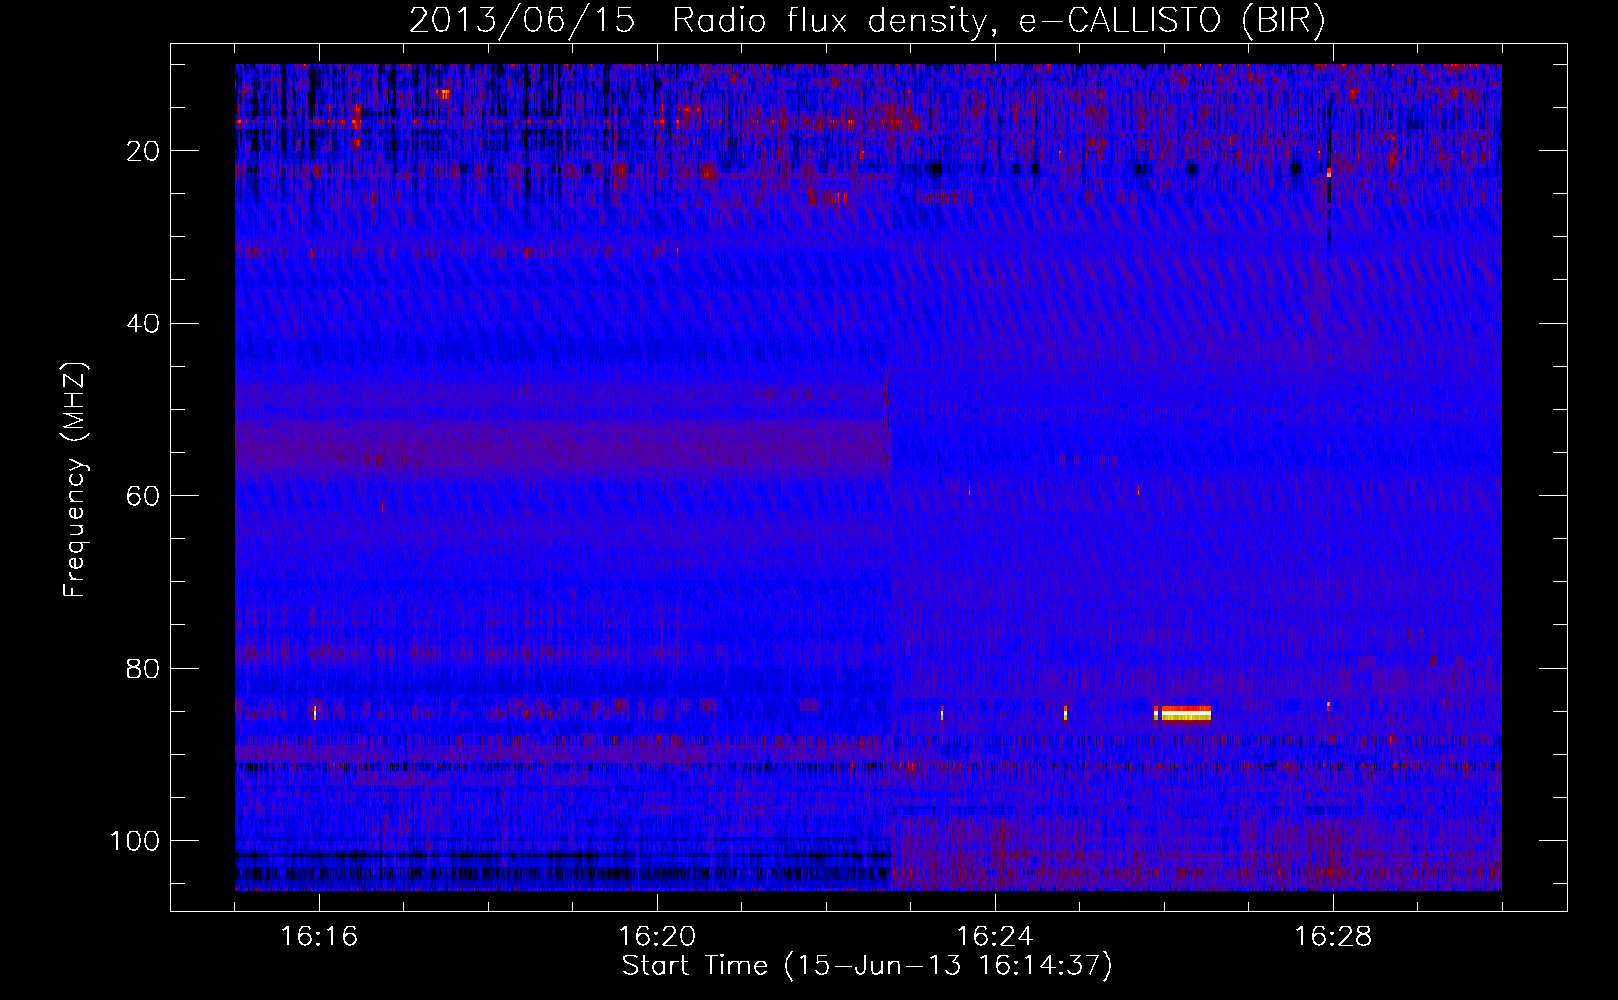This screenshot has width=1618, height=1000.
Task: Click the '16:16' time tick label
Action: coord(319,937)
